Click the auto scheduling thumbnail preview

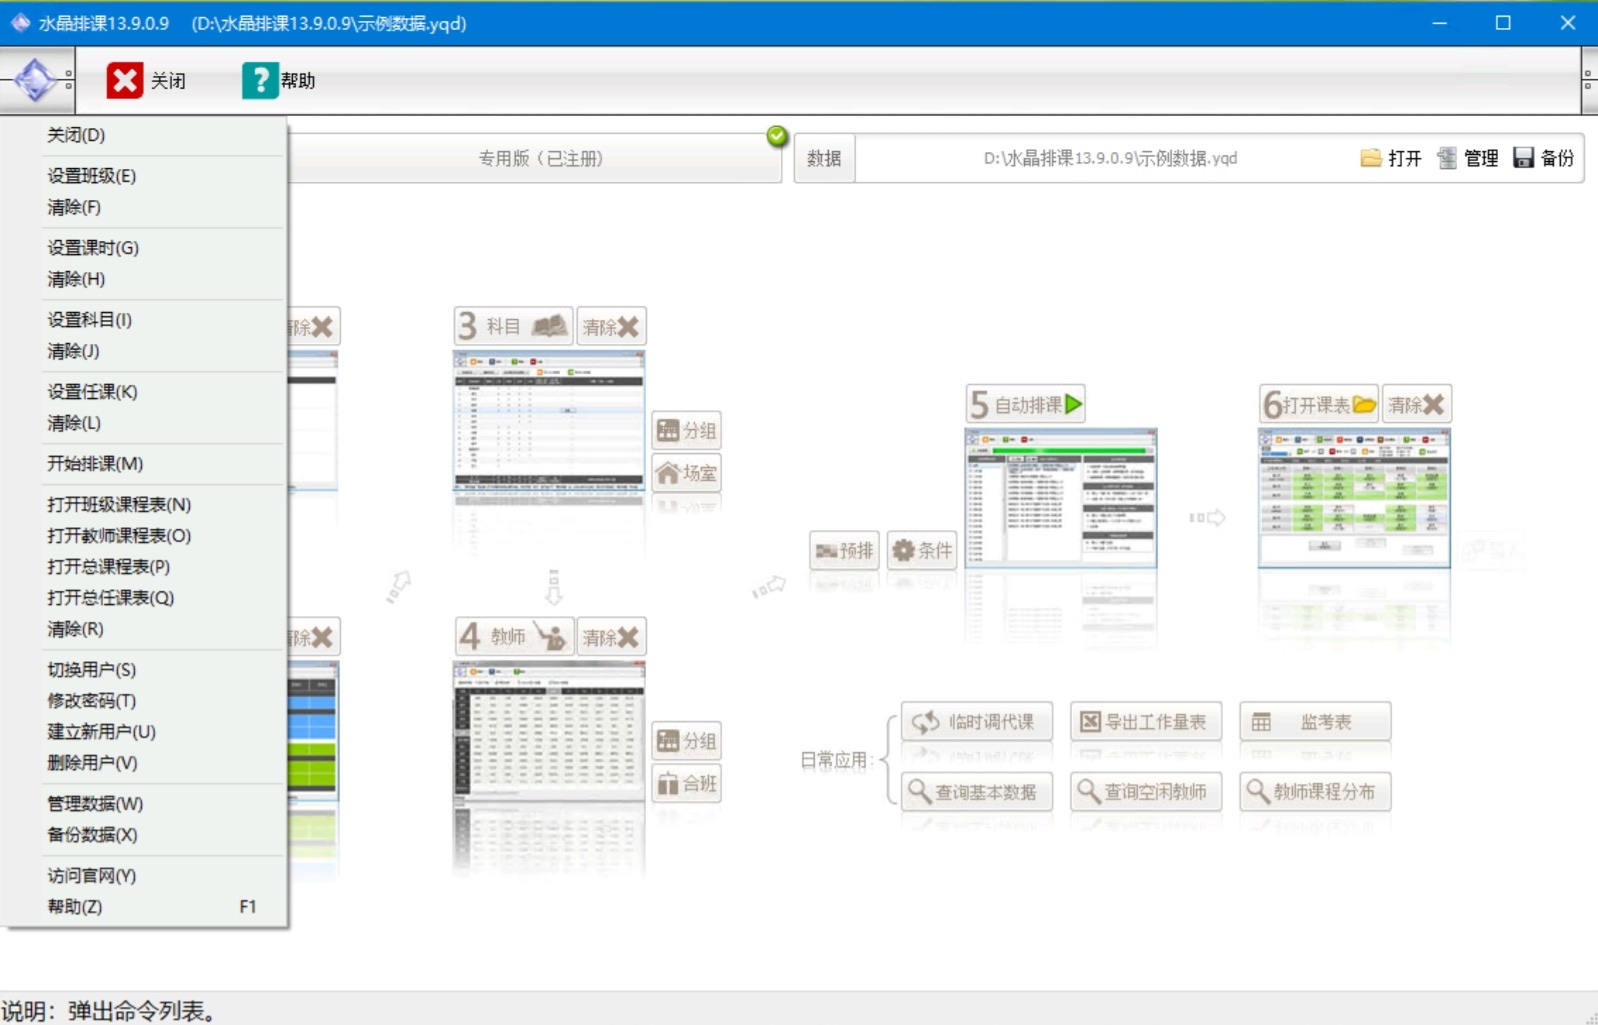pos(1061,498)
